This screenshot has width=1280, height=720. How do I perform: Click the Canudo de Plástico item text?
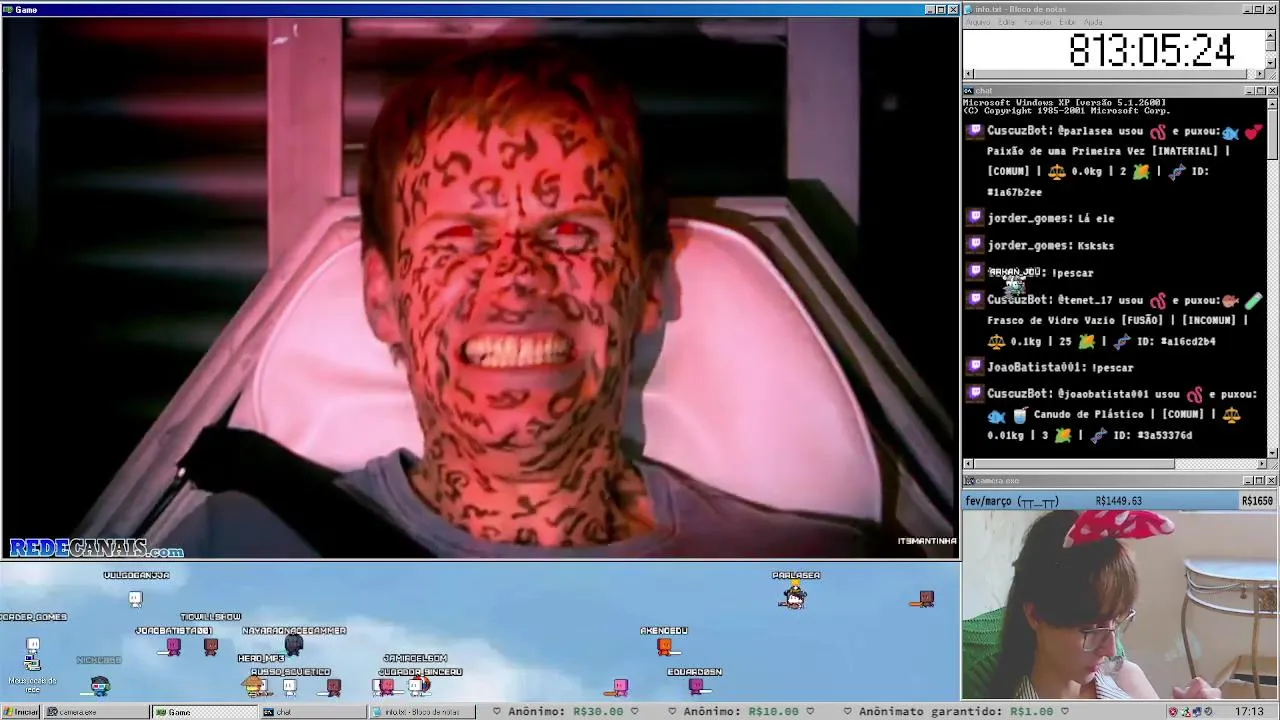1089,414
